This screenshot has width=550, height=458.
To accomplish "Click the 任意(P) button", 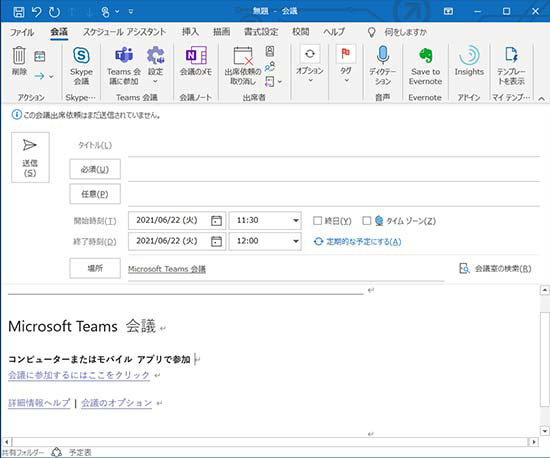I will tap(95, 194).
